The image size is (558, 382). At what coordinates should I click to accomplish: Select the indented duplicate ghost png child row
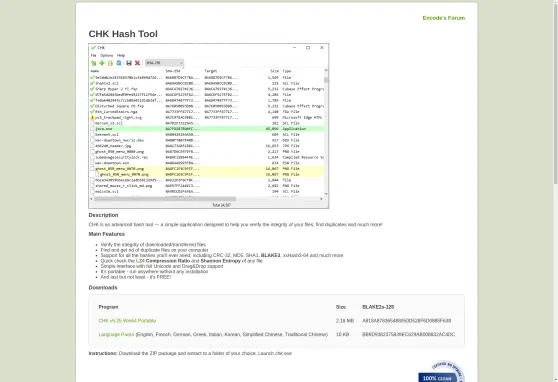point(206,174)
